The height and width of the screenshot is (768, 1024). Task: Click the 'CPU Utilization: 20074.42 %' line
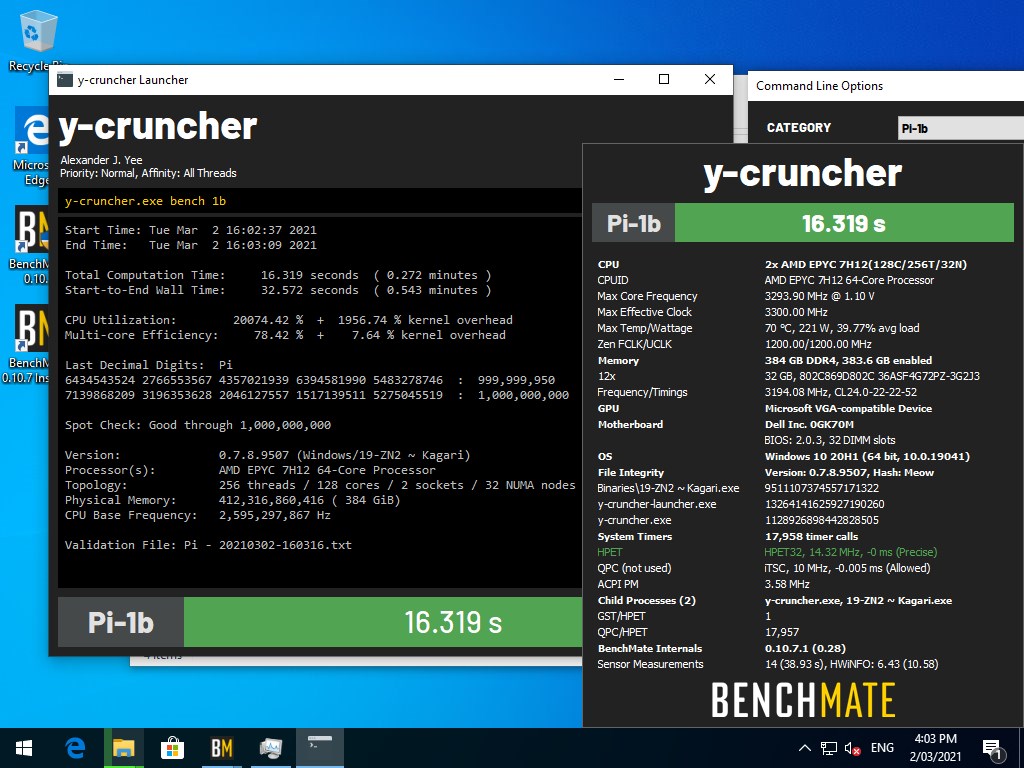point(289,320)
